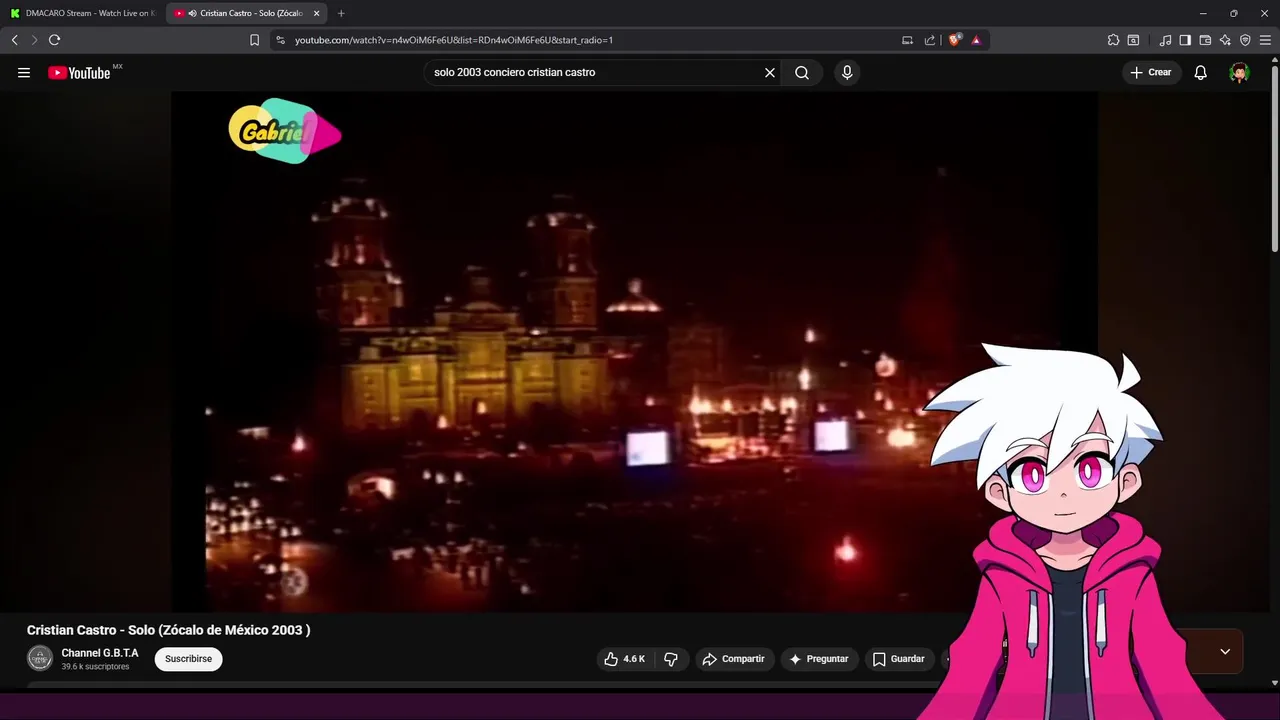The height and width of the screenshot is (720, 1280).
Task: Open Channel G.B.T.A channel page
Action: [x=100, y=653]
